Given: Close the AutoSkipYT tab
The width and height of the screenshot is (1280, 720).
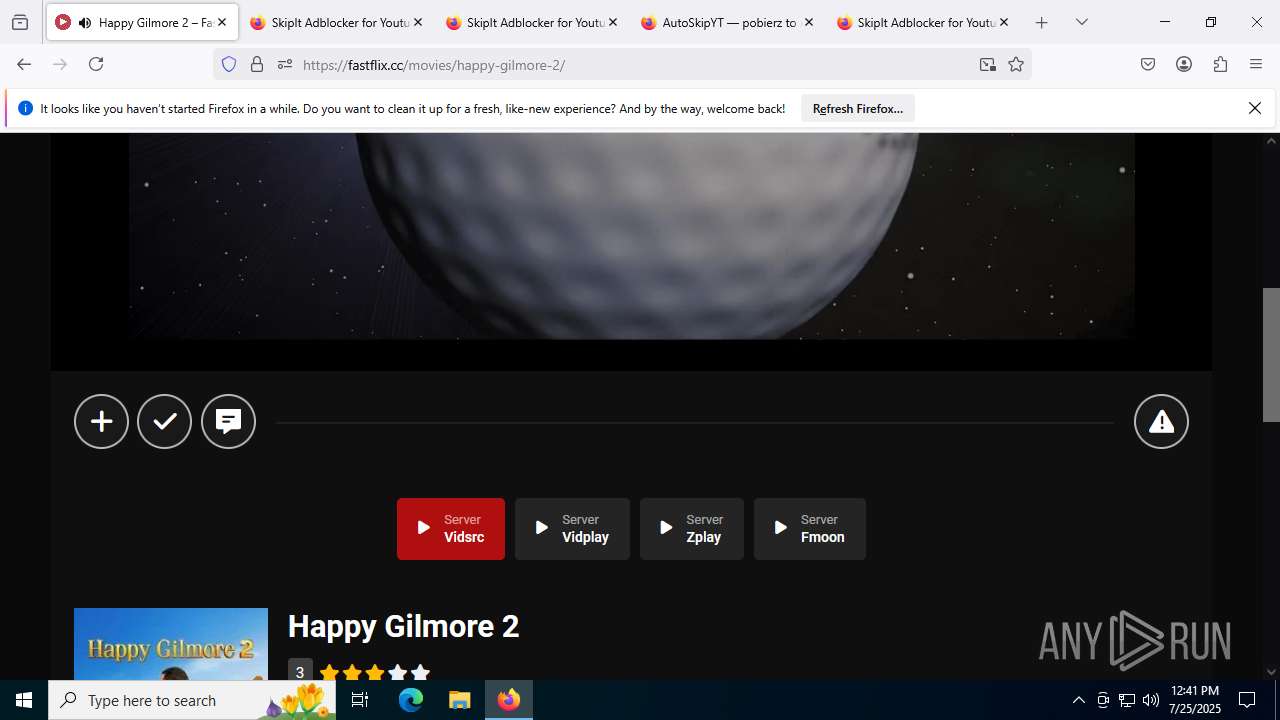Looking at the screenshot, I should point(809,22).
